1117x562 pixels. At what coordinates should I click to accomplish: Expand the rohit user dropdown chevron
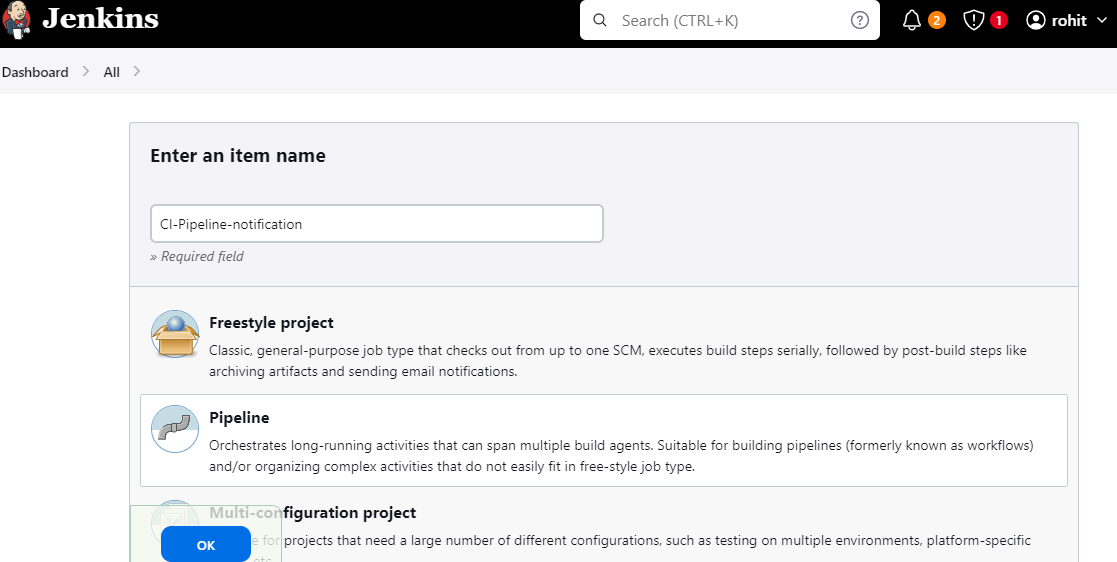point(1102,21)
